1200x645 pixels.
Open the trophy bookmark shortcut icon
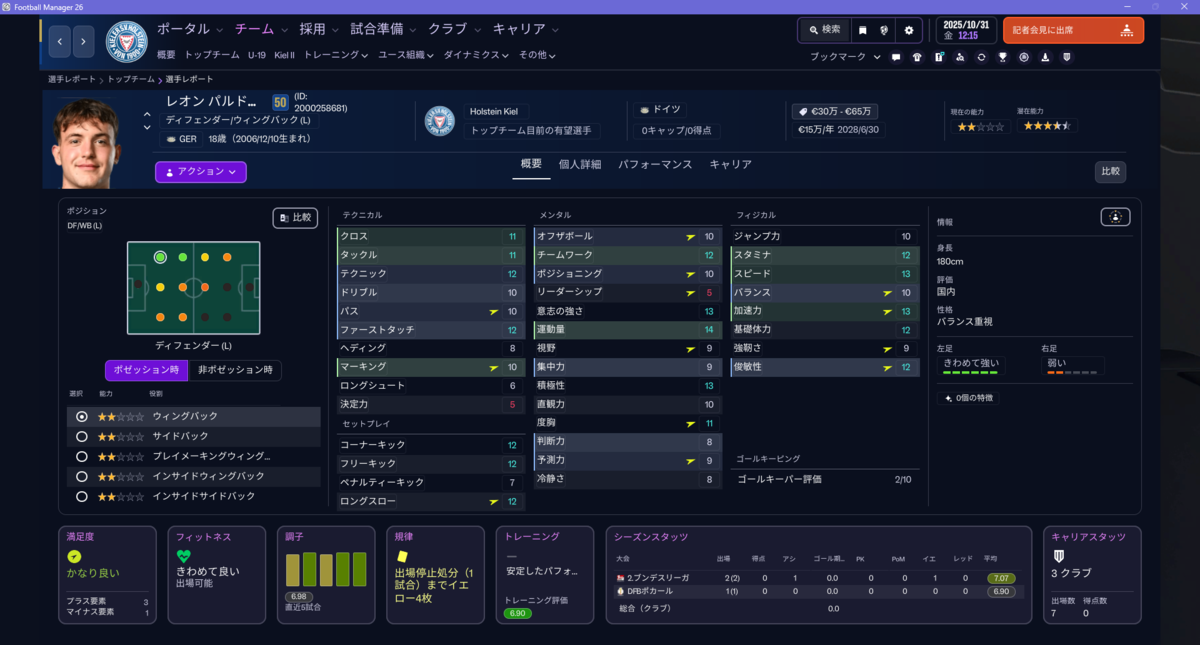coord(1002,57)
